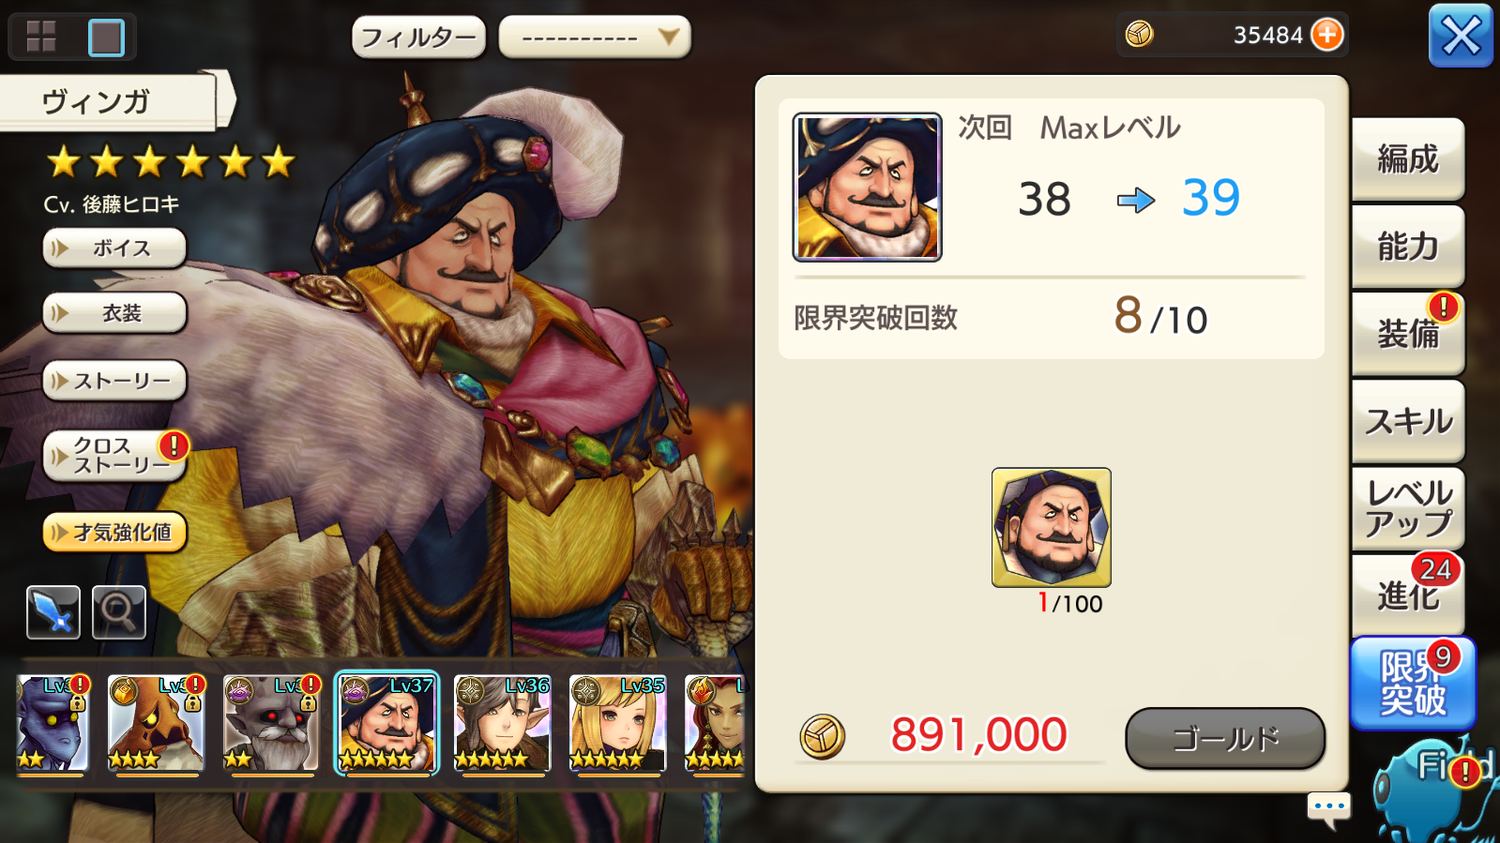
Task: Select single-unit view icon
Action: [x=106, y=37]
